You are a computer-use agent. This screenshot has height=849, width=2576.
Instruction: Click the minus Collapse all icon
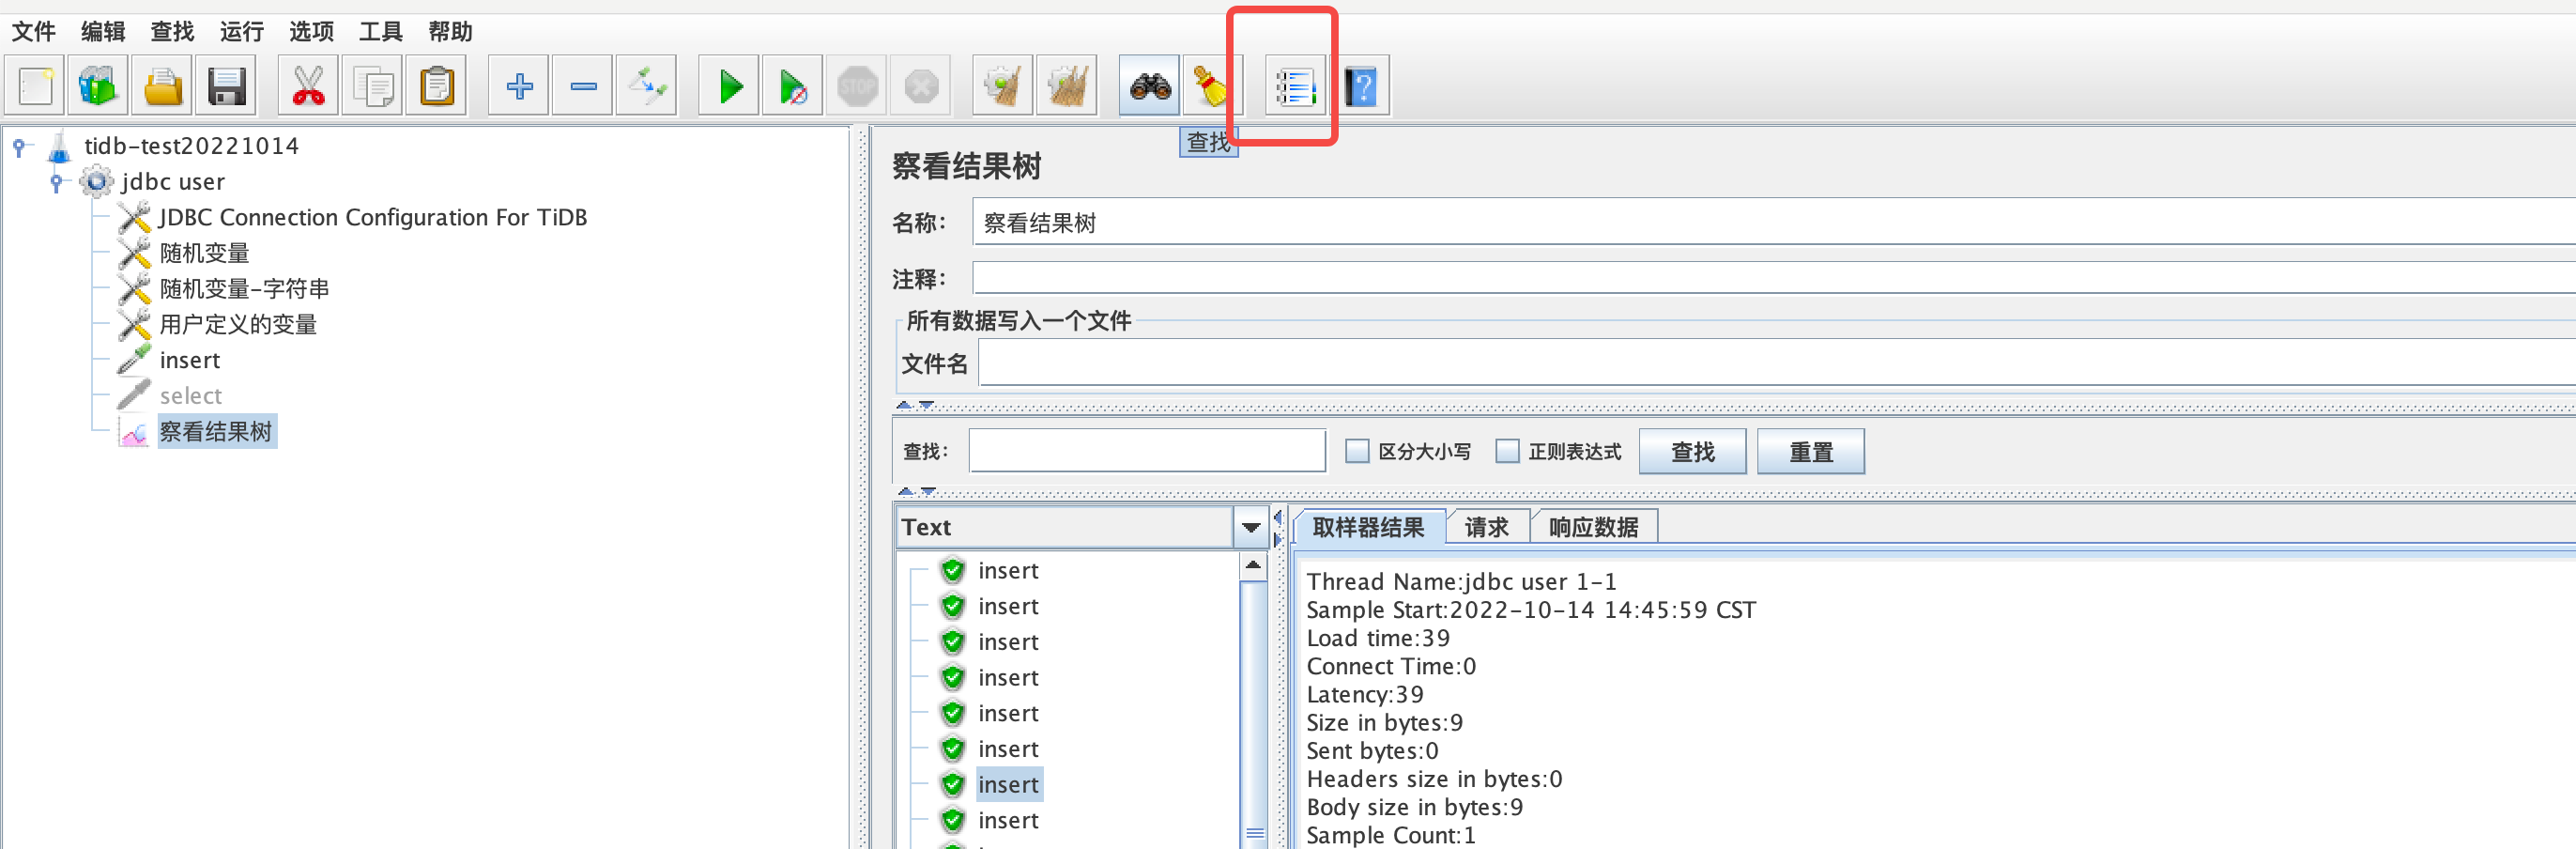pos(583,86)
